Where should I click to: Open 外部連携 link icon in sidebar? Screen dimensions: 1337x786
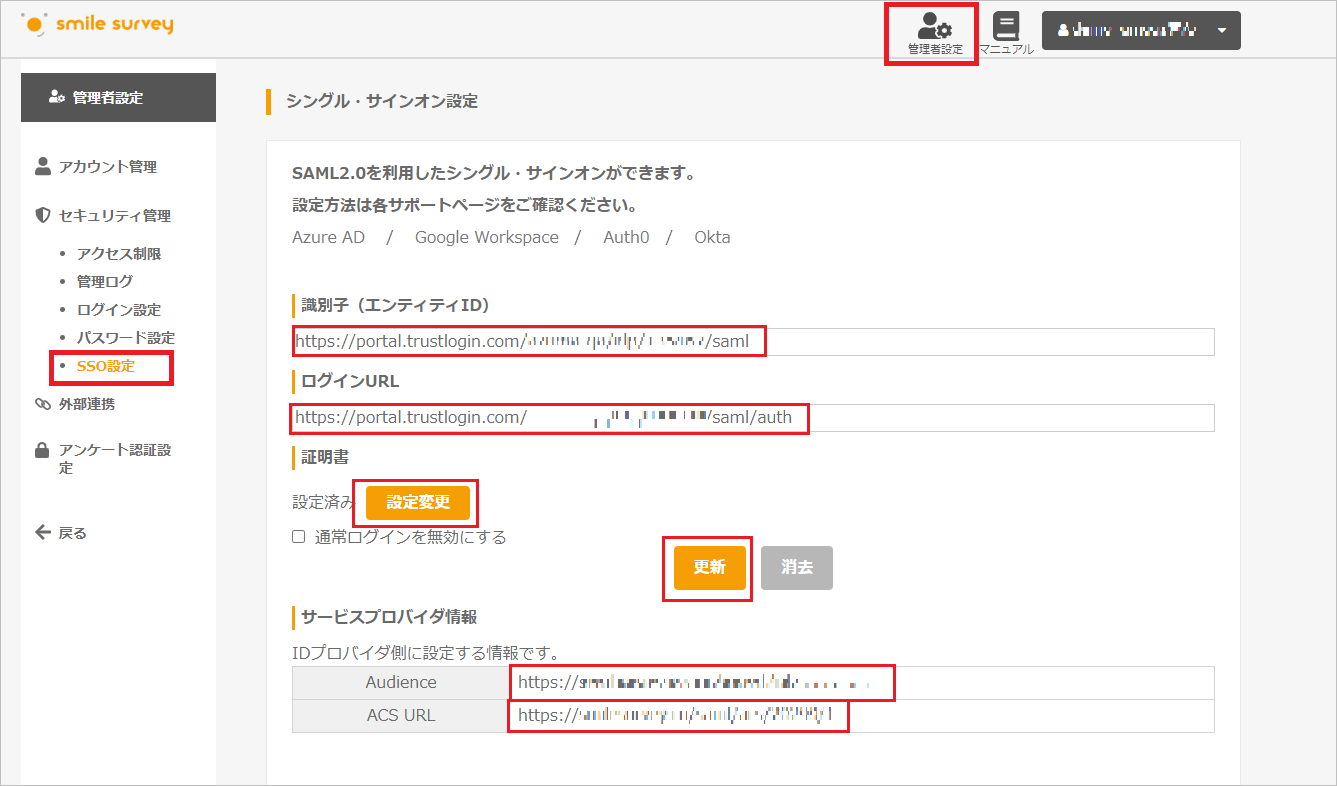(42, 404)
